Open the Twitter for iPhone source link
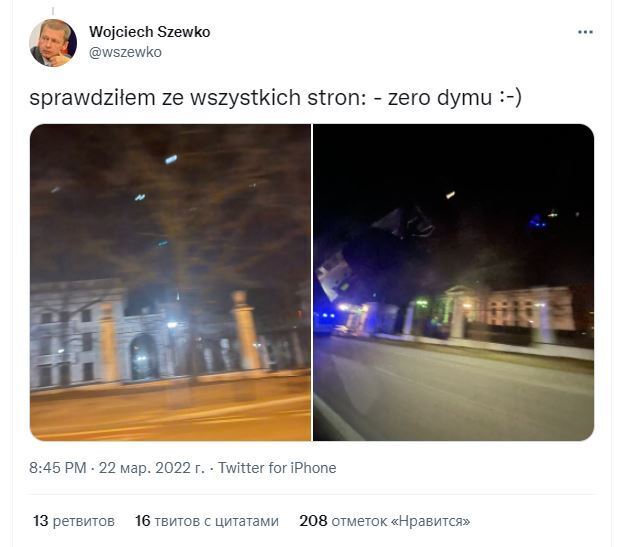The image size is (618, 547). [x=277, y=468]
